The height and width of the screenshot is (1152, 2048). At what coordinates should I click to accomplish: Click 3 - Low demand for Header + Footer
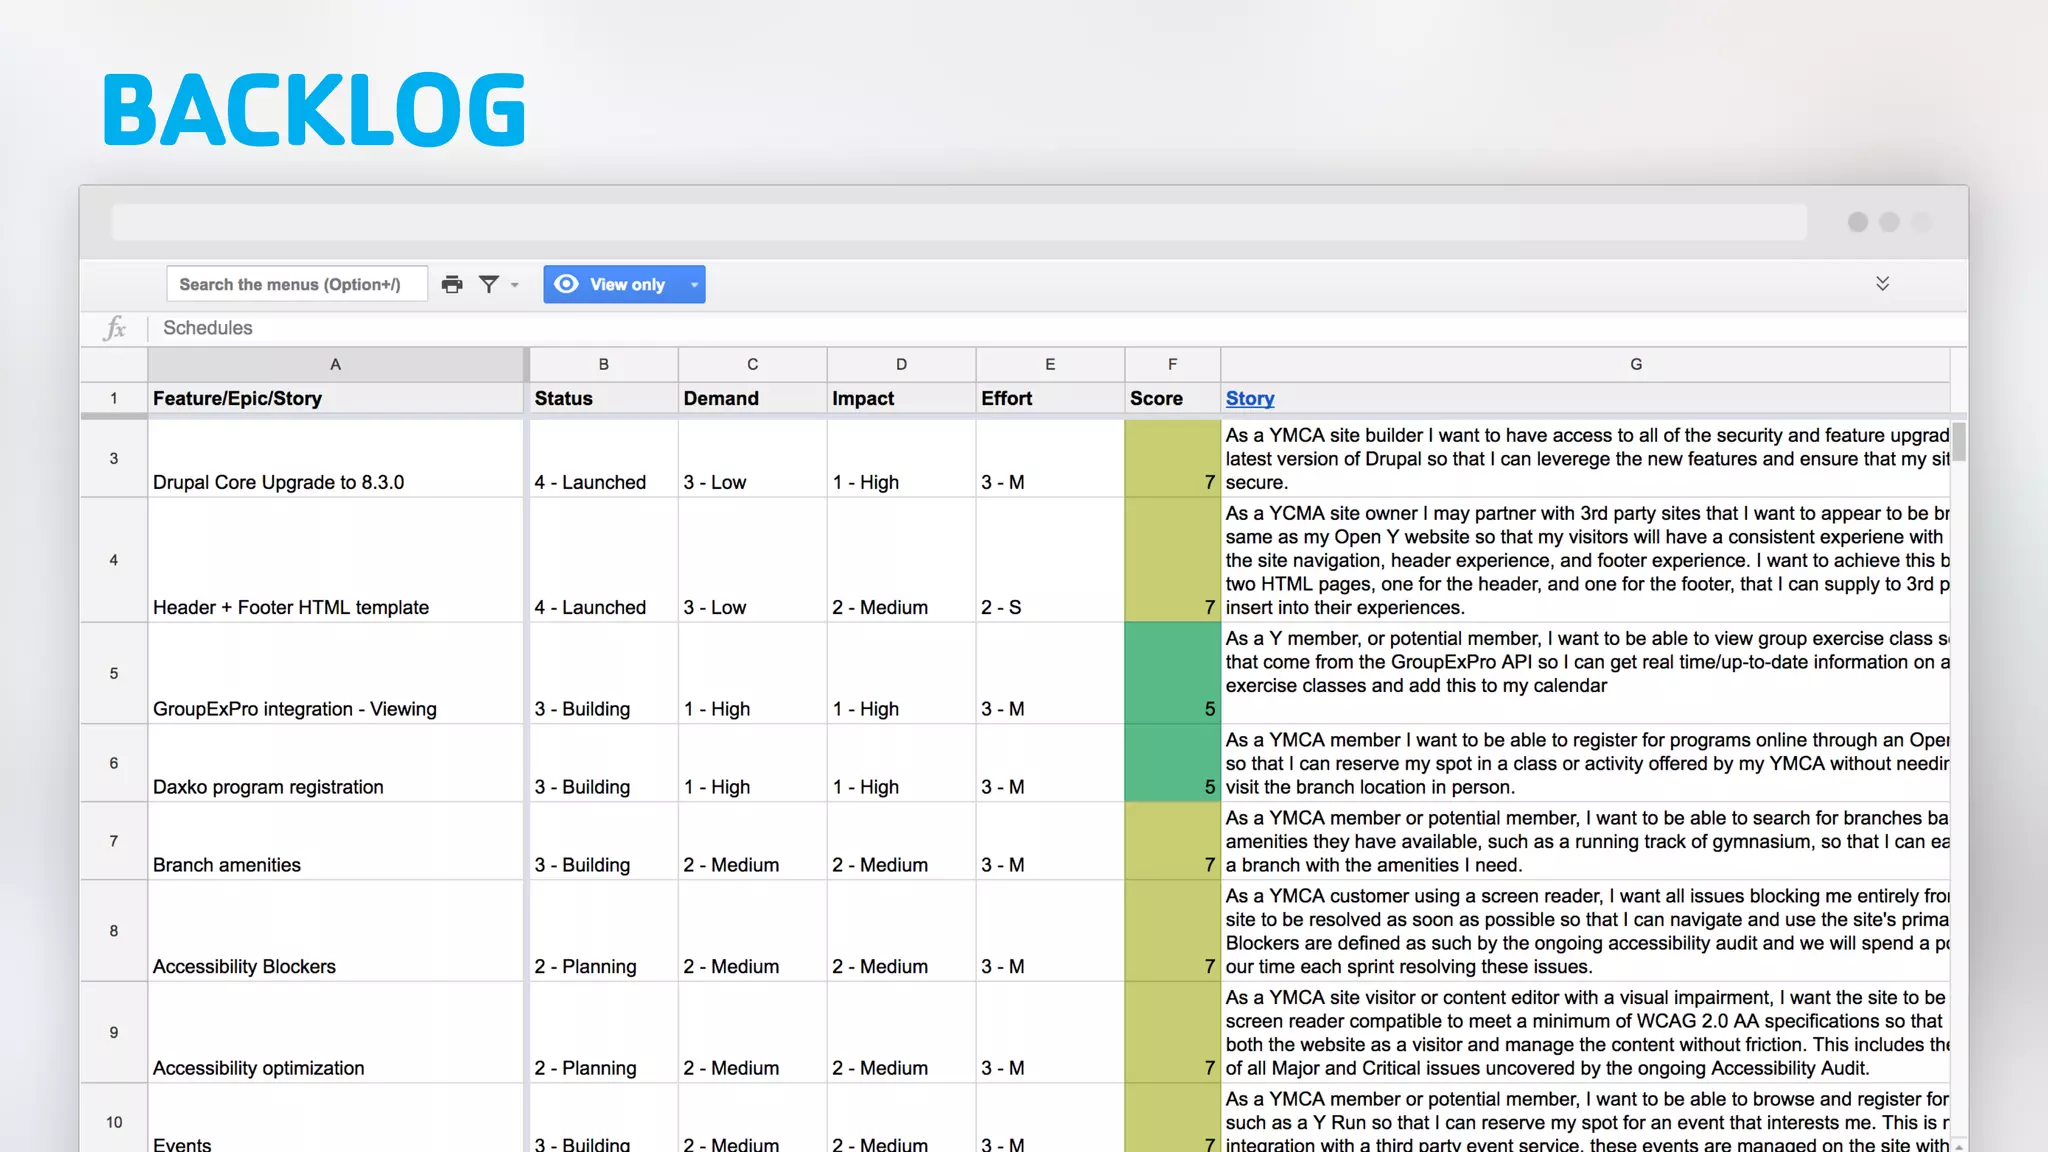tap(753, 560)
